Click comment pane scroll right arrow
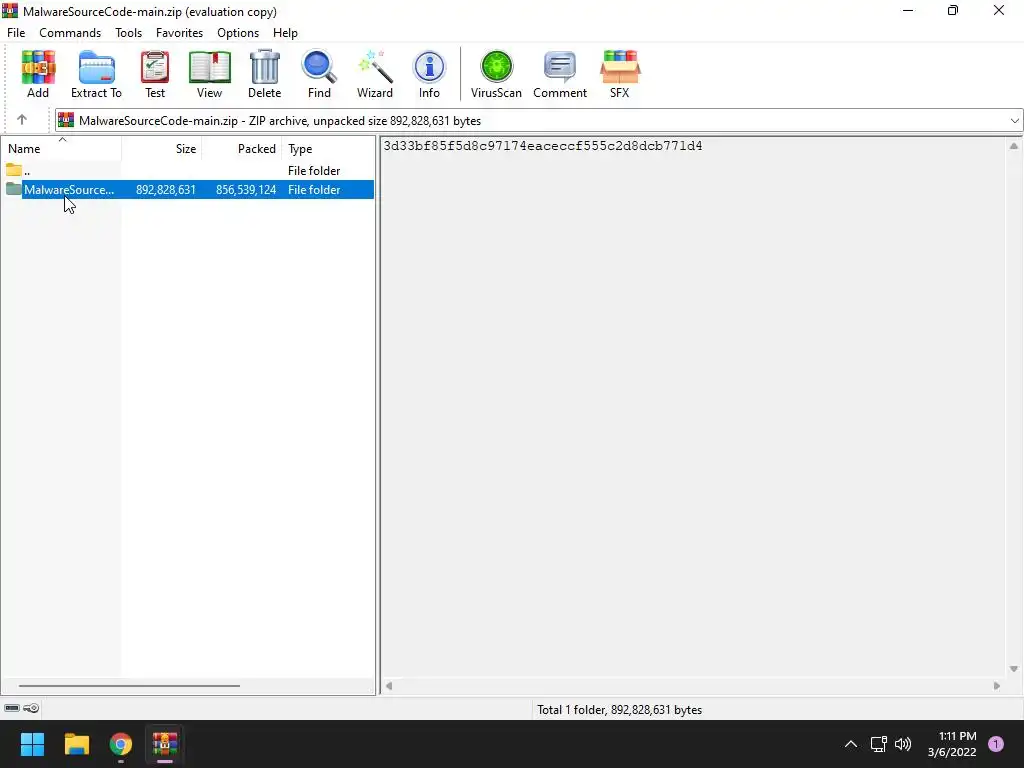The image size is (1024, 768). (997, 686)
